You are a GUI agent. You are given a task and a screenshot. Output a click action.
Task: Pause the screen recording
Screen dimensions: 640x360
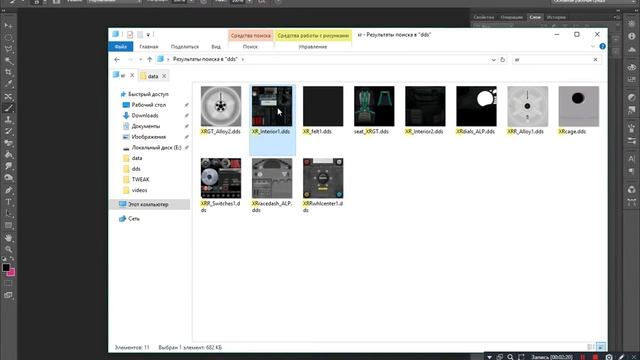[x=582, y=357]
